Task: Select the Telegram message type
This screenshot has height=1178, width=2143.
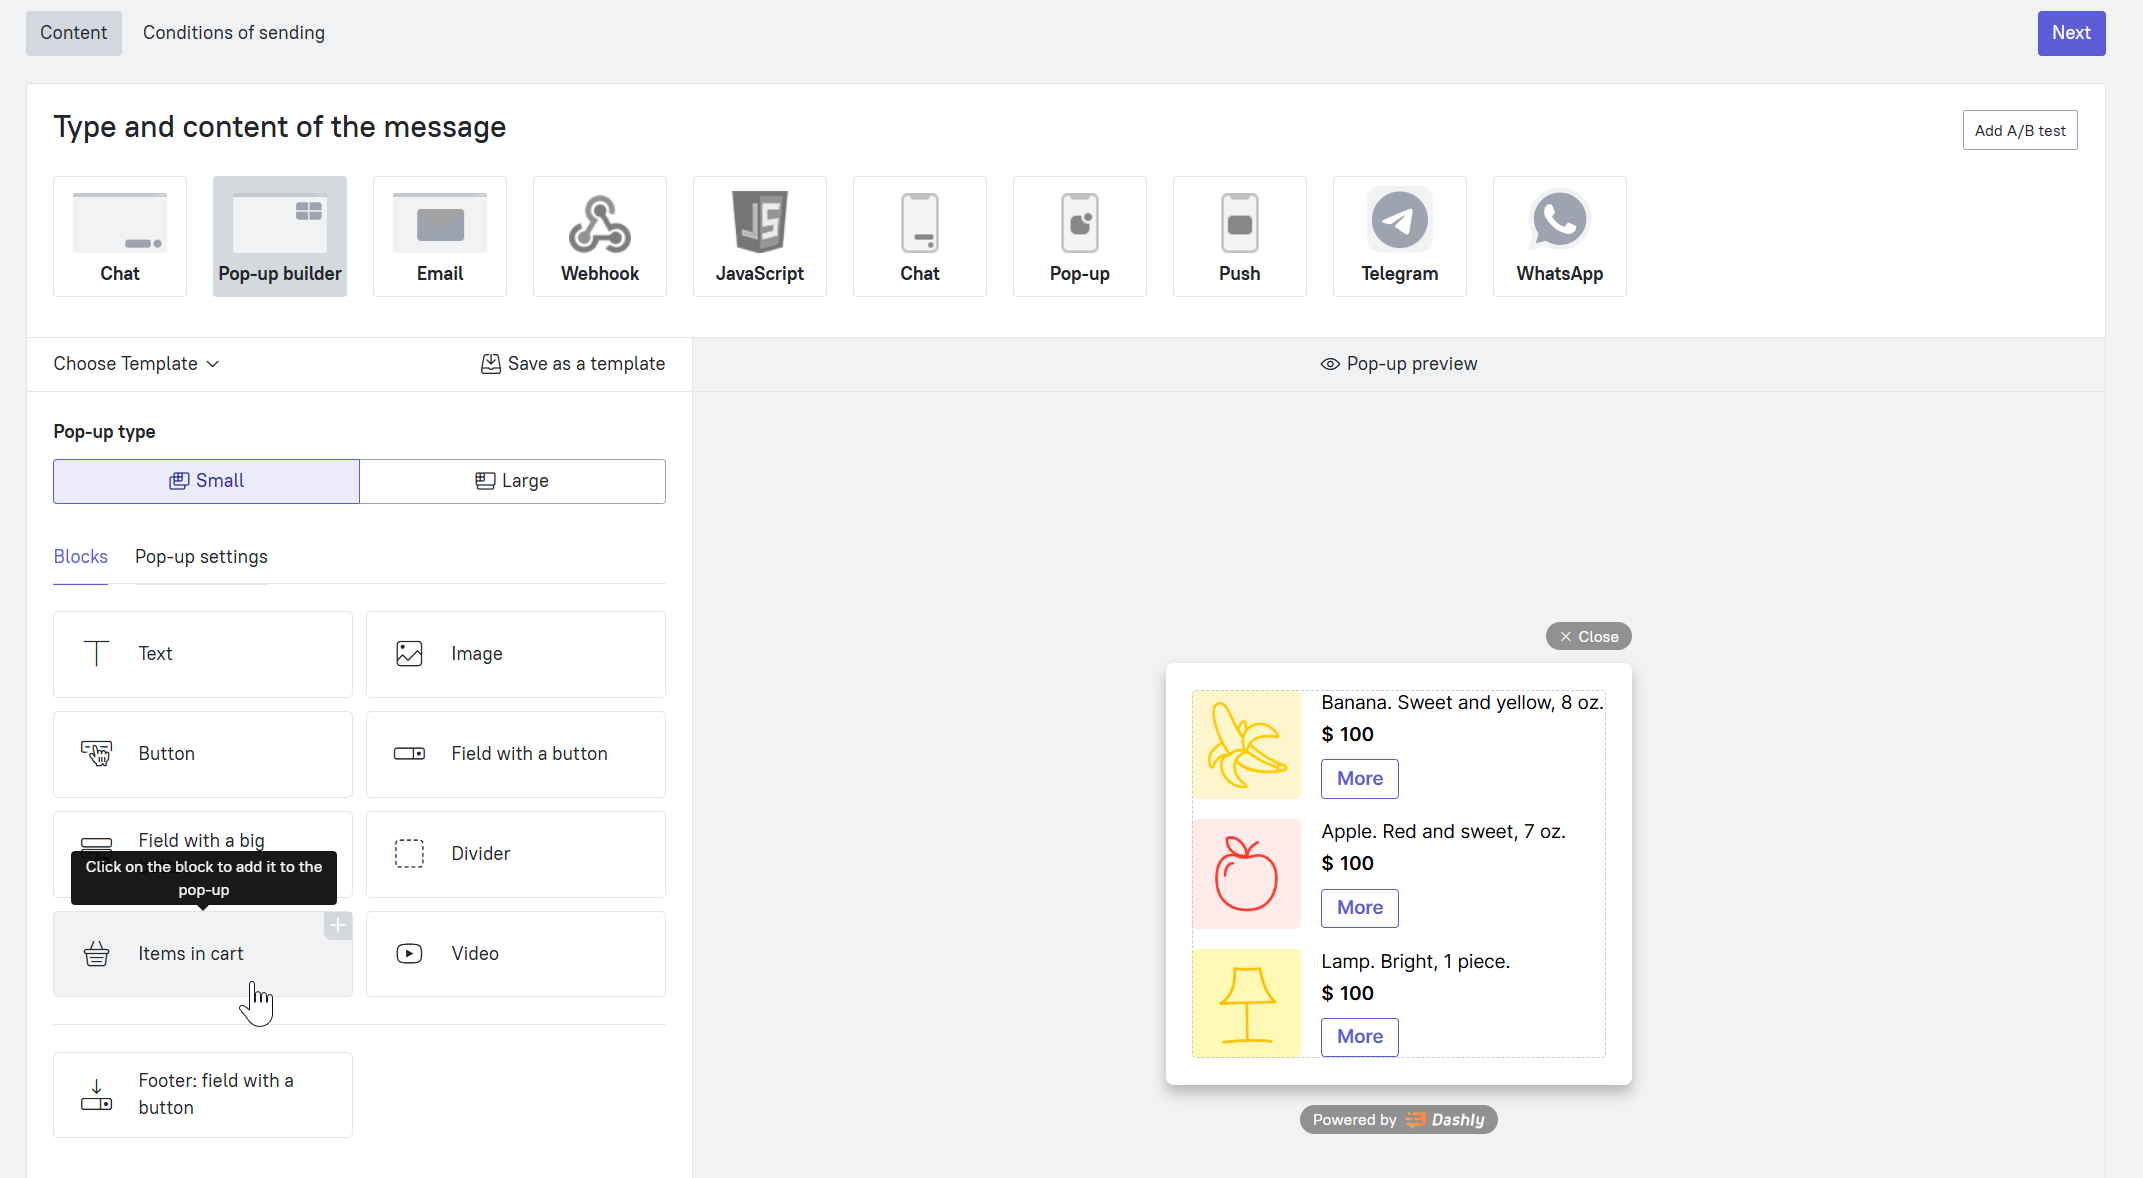Action: (x=1399, y=237)
